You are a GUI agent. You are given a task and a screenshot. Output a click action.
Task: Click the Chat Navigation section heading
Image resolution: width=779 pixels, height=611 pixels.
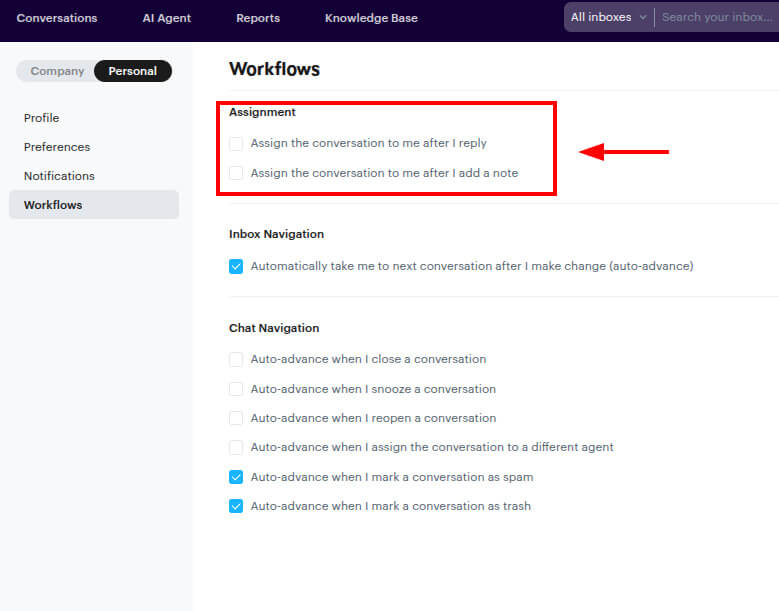coord(274,328)
